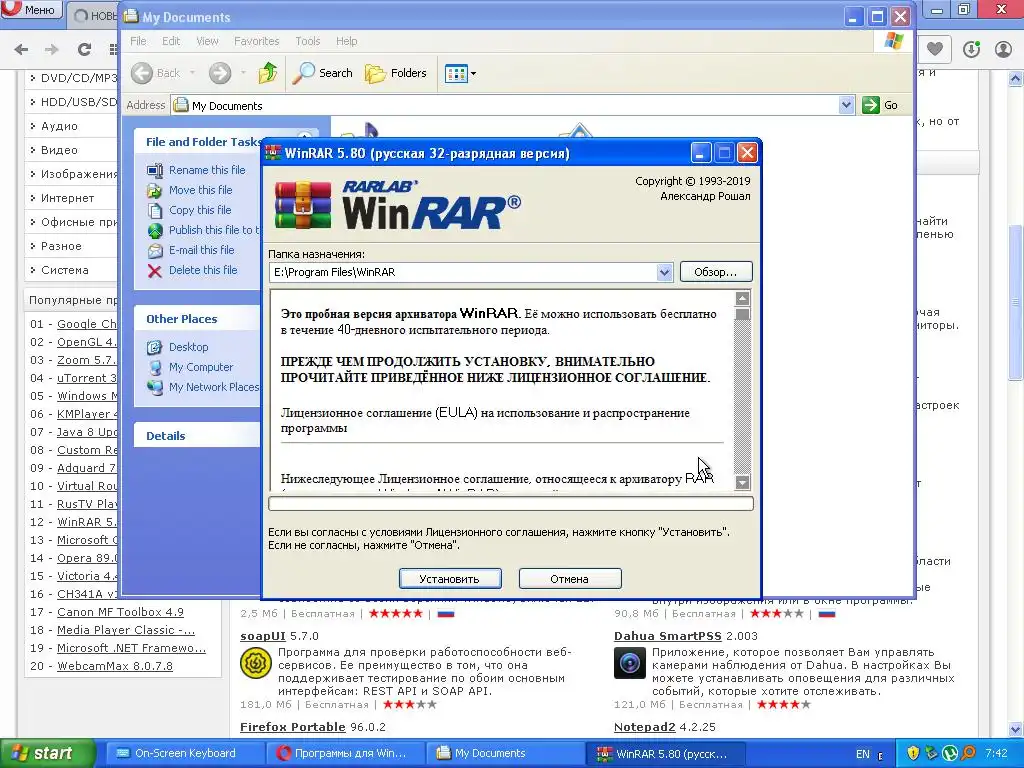Click the E:\Program Files\WinRAR path field
This screenshot has width=1024, height=768.
[x=462, y=272]
